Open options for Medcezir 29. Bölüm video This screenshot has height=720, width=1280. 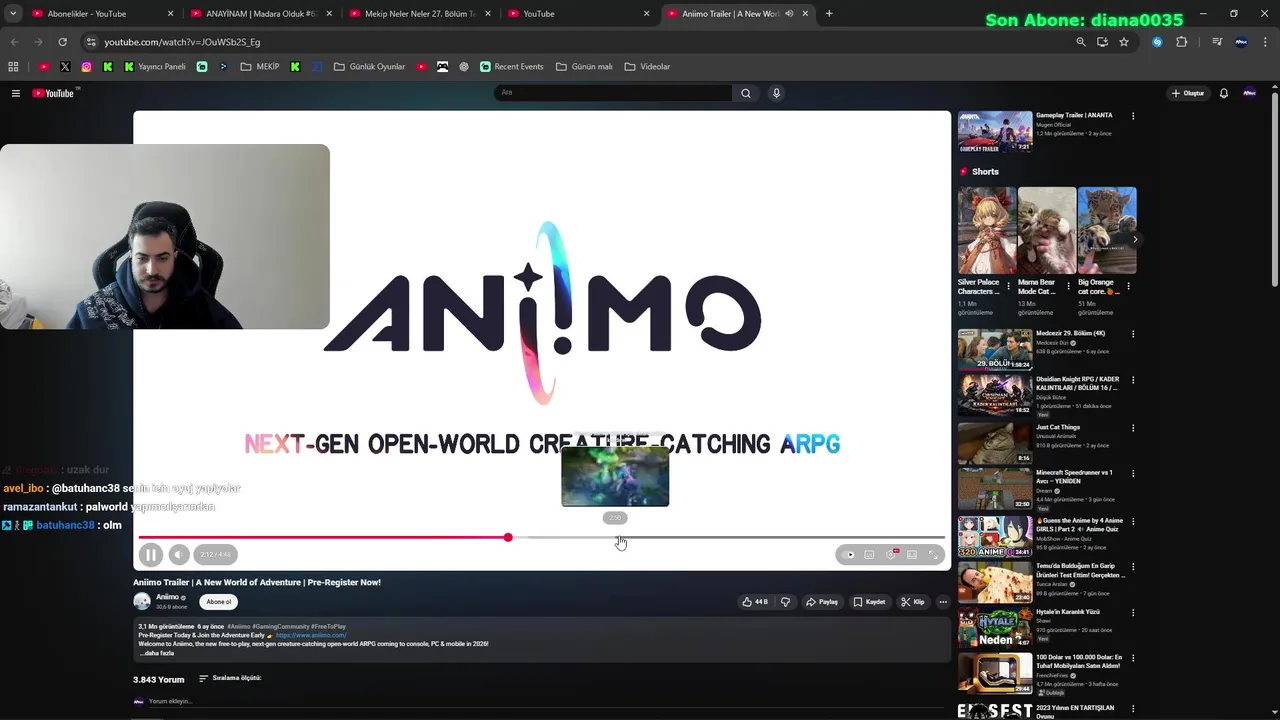click(x=1133, y=334)
